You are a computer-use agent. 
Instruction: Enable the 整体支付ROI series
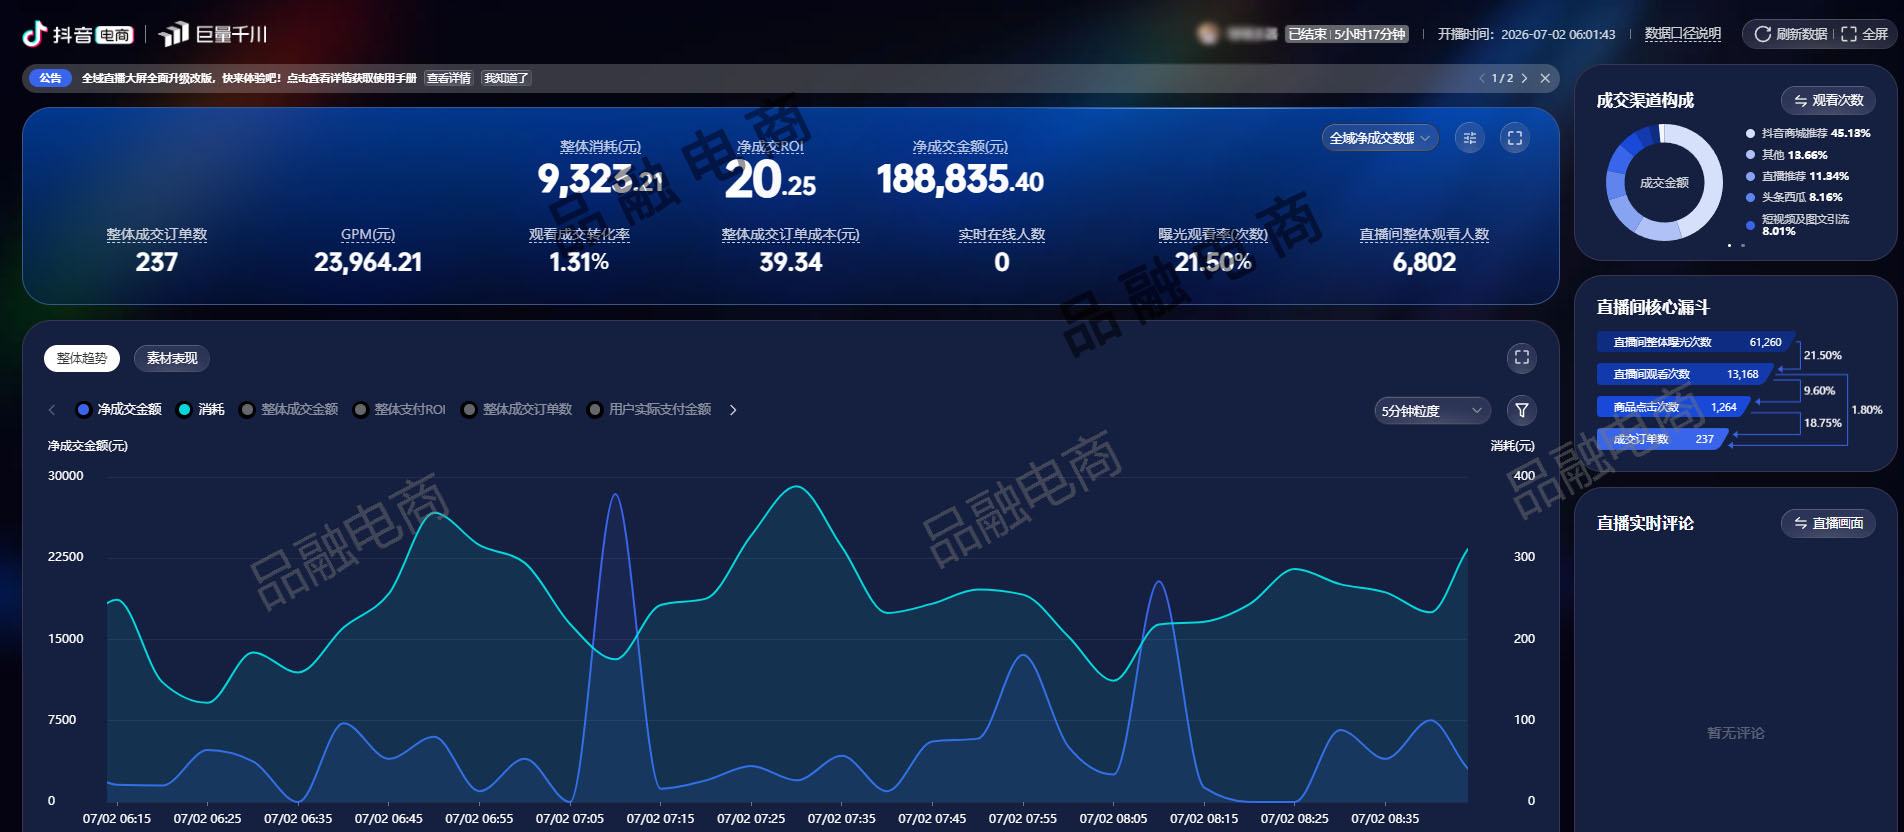coord(399,410)
